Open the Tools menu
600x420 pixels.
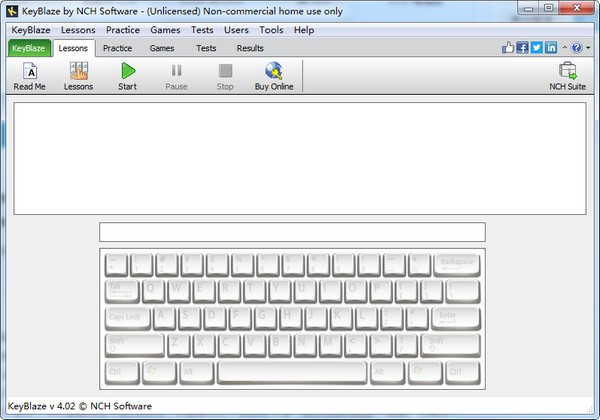pos(271,30)
